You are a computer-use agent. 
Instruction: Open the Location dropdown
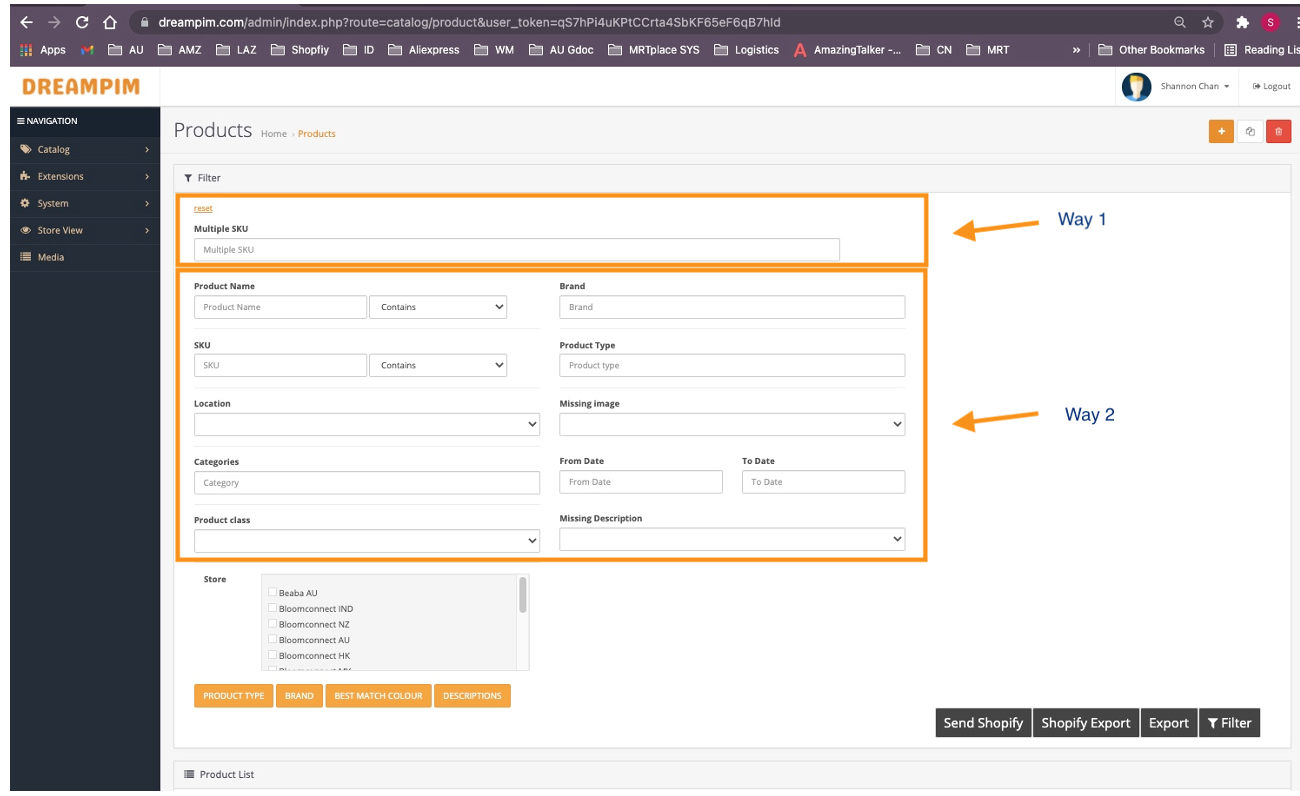pyautogui.click(x=367, y=424)
